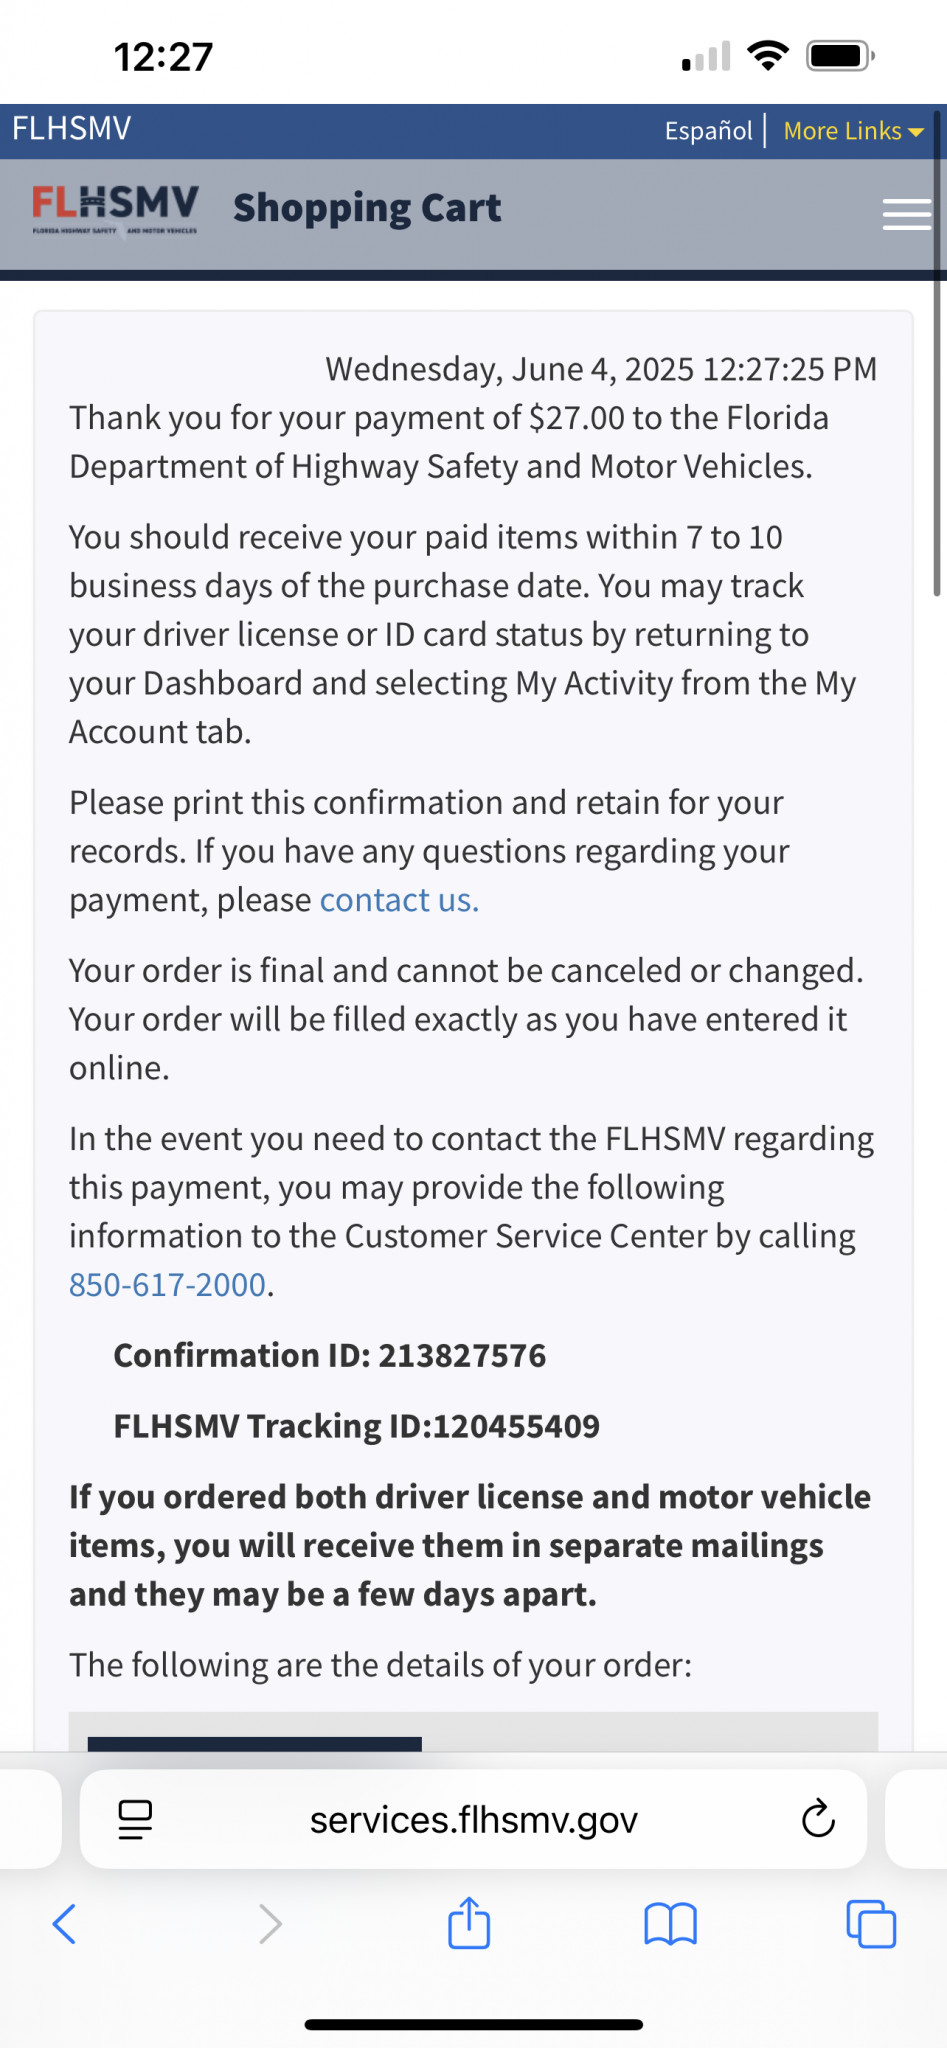Tap the Wi-Fi status icon

click(768, 56)
